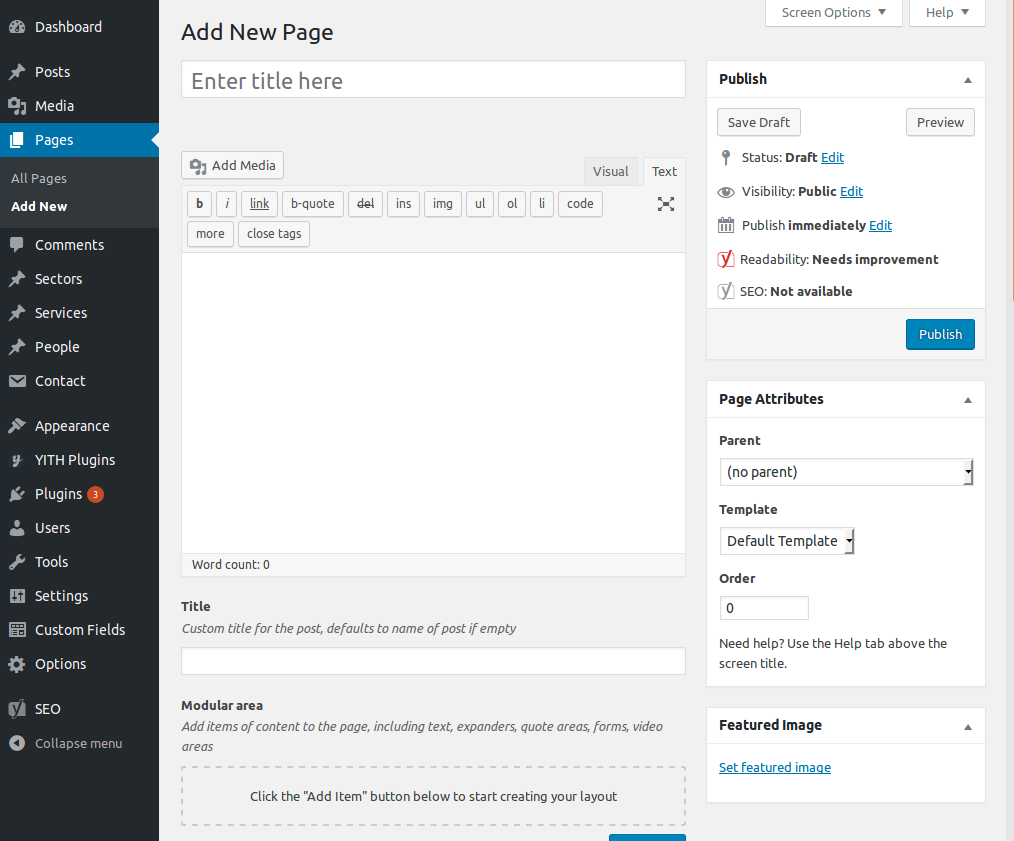
Task: Collapse the Publish panel with its arrow
Action: click(967, 80)
